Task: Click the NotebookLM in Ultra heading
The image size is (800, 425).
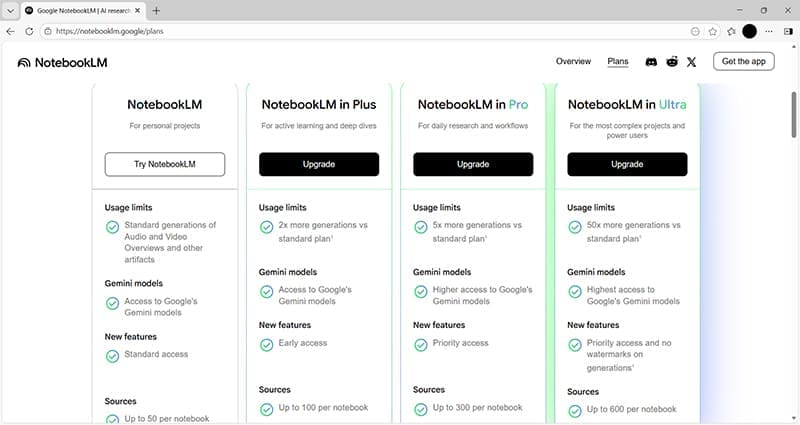Action: click(627, 105)
